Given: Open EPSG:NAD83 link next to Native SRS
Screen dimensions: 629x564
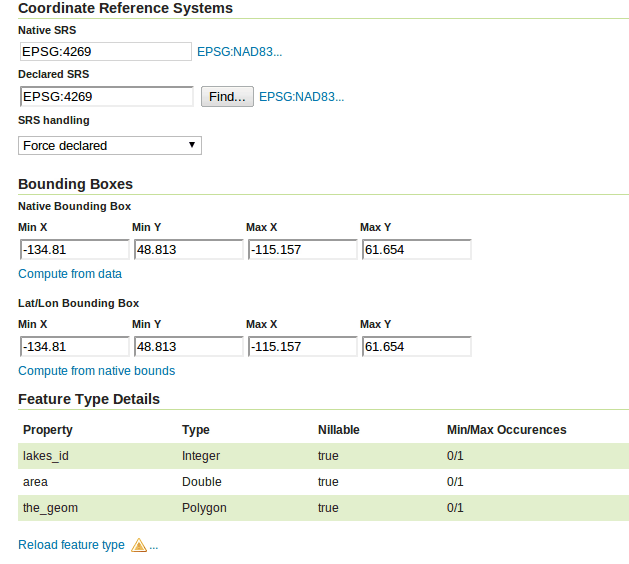Looking at the screenshot, I should pos(239,52).
